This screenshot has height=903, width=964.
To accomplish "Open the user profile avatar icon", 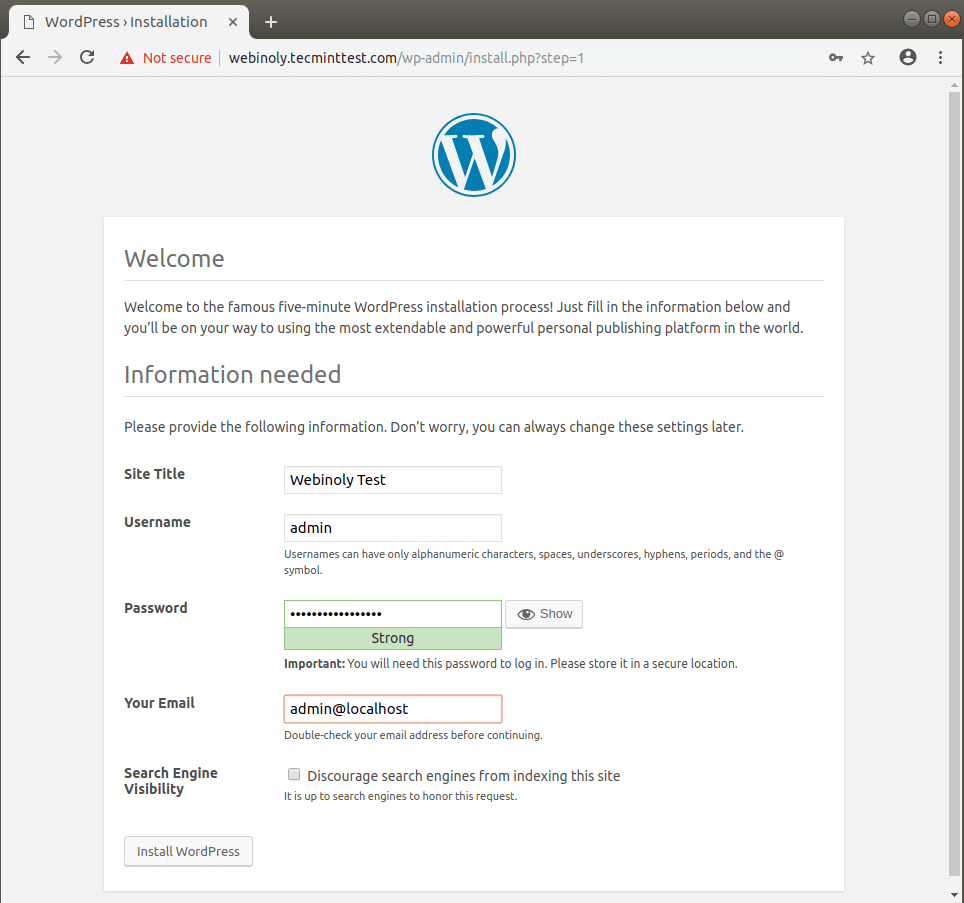I will (x=907, y=57).
